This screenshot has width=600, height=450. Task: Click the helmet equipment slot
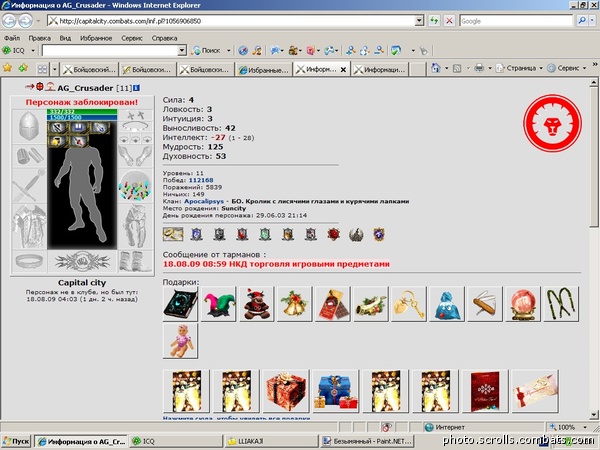tap(29, 126)
